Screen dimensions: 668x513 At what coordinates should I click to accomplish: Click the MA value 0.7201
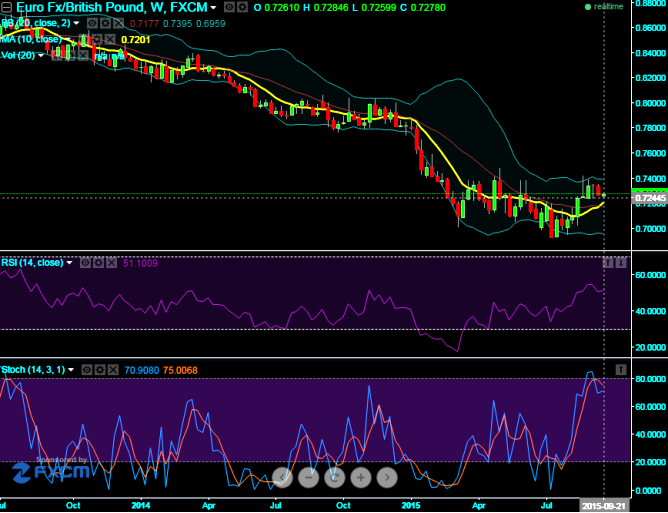135,40
